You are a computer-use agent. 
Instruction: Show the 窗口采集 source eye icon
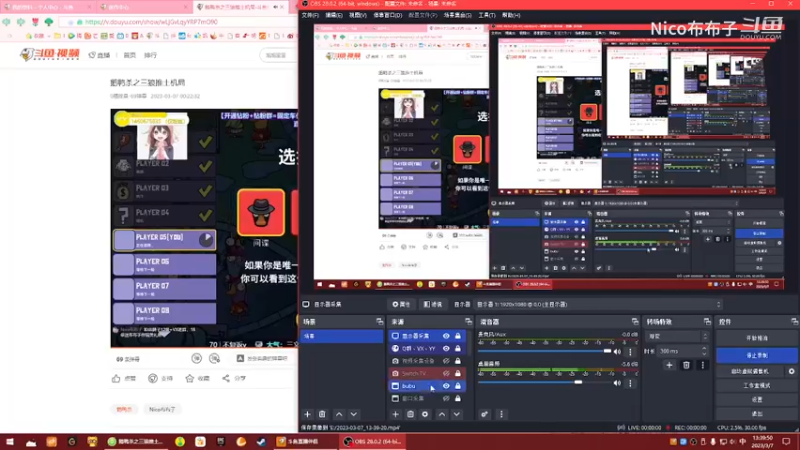(446, 398)
